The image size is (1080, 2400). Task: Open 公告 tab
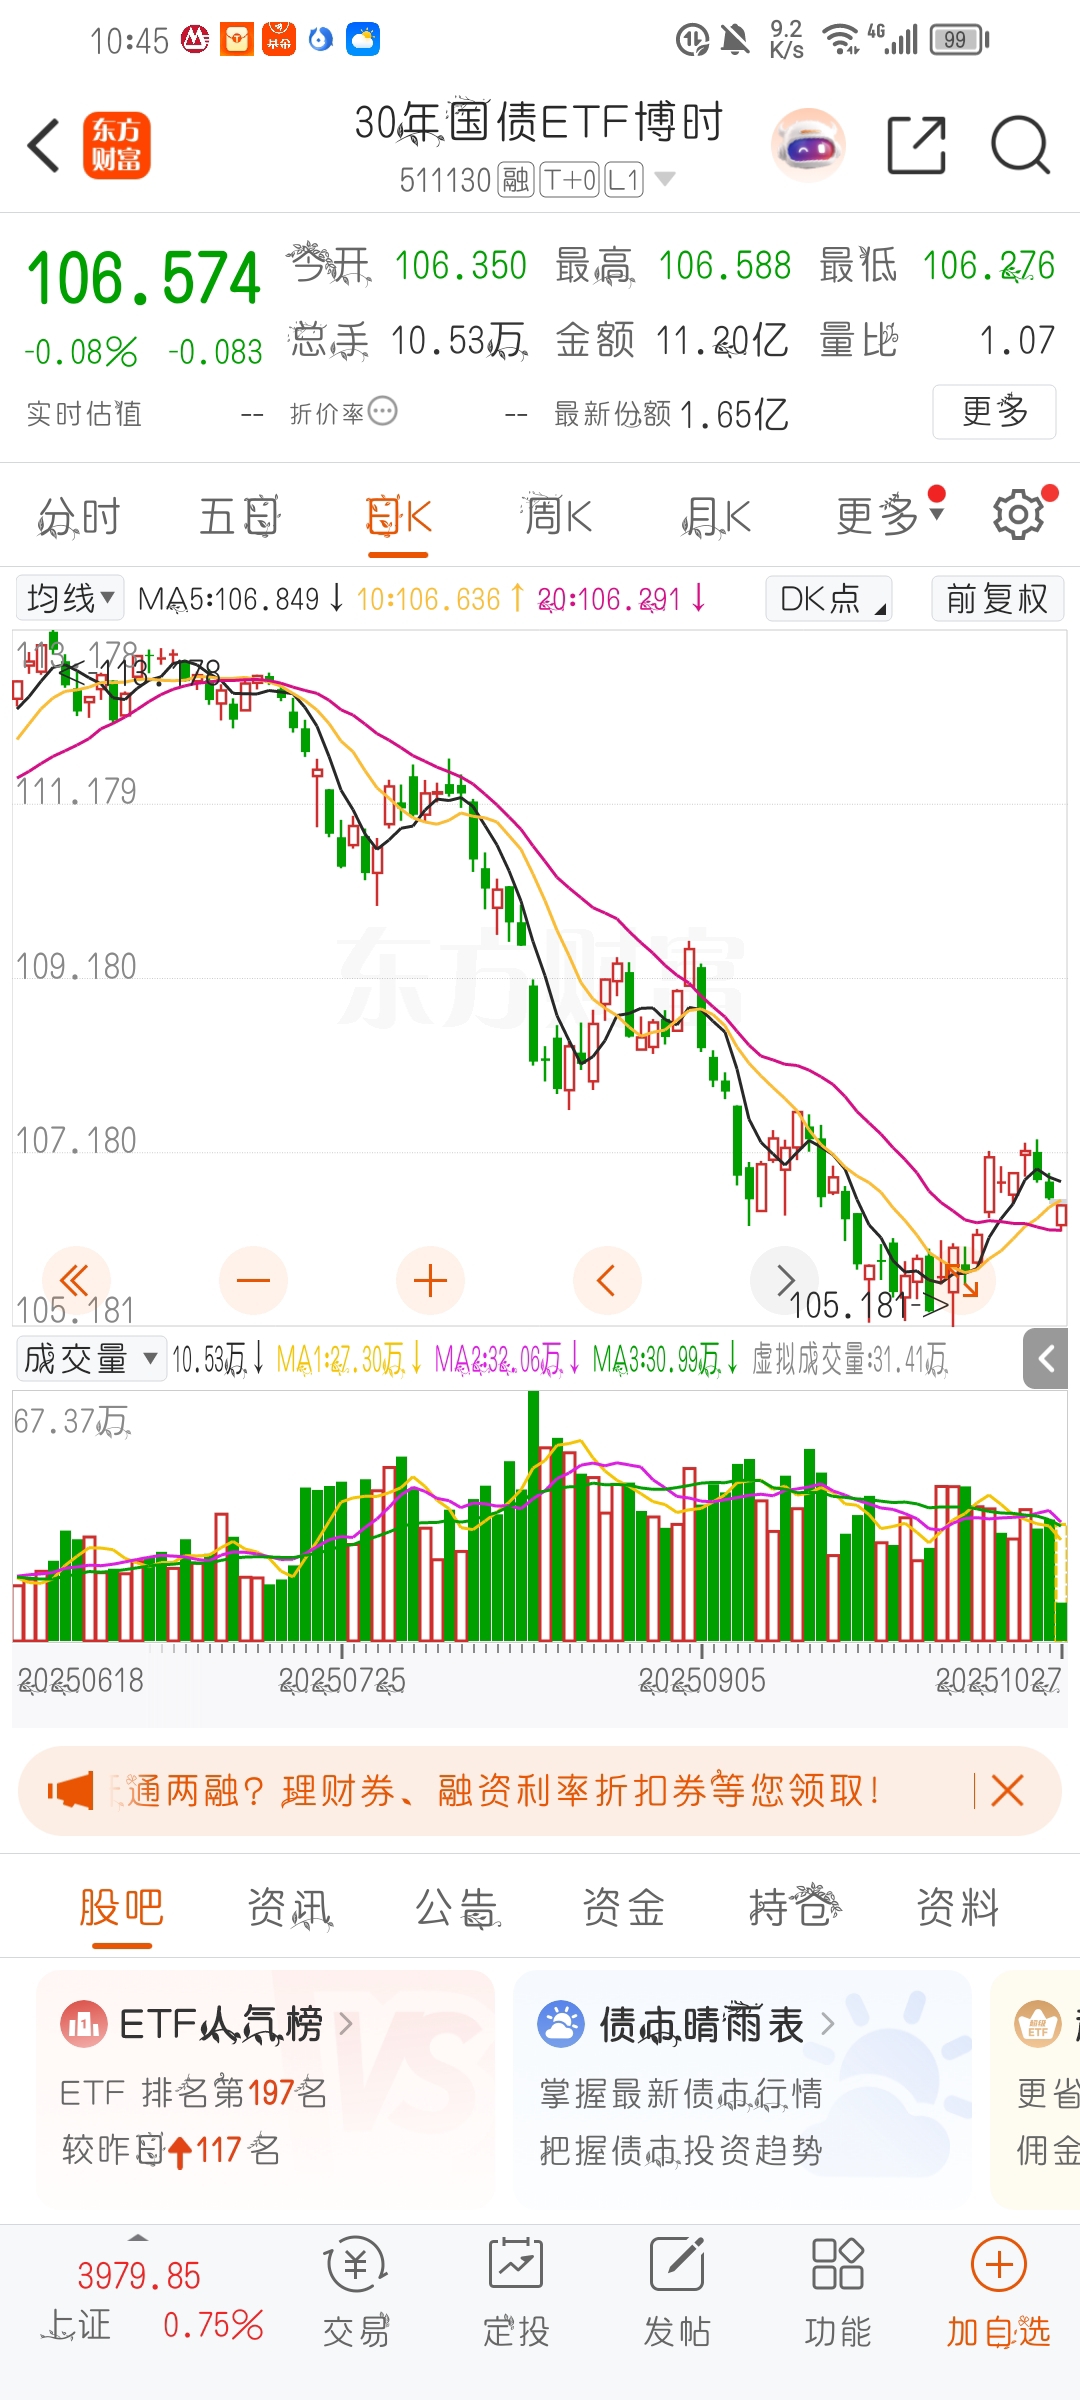coord(457,1908)
